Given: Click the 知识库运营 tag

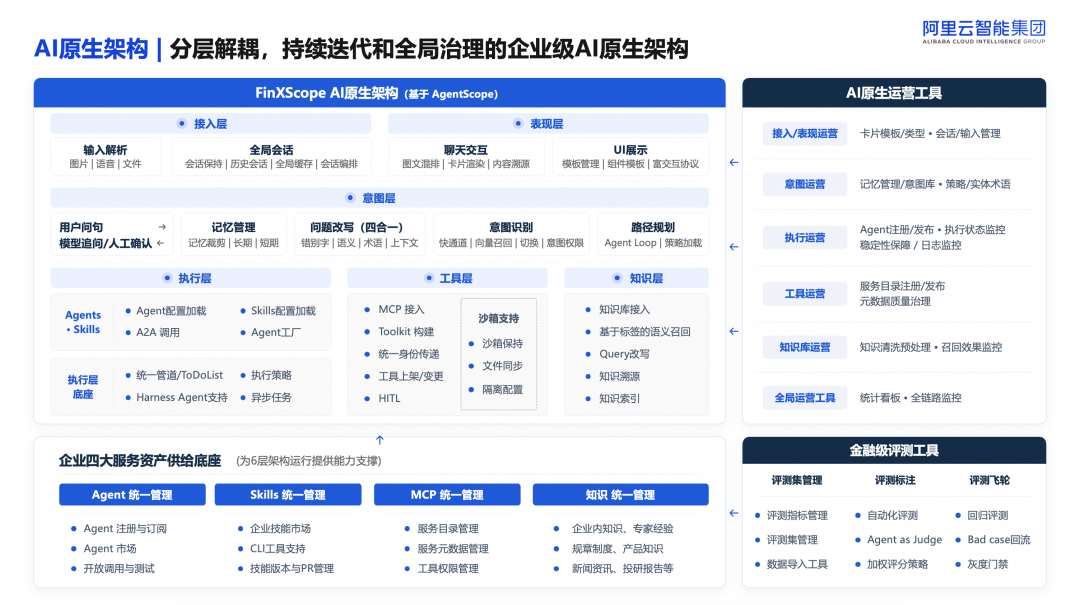Looking at the screenshot, I should pyautogui.click(x=804, y=347).
